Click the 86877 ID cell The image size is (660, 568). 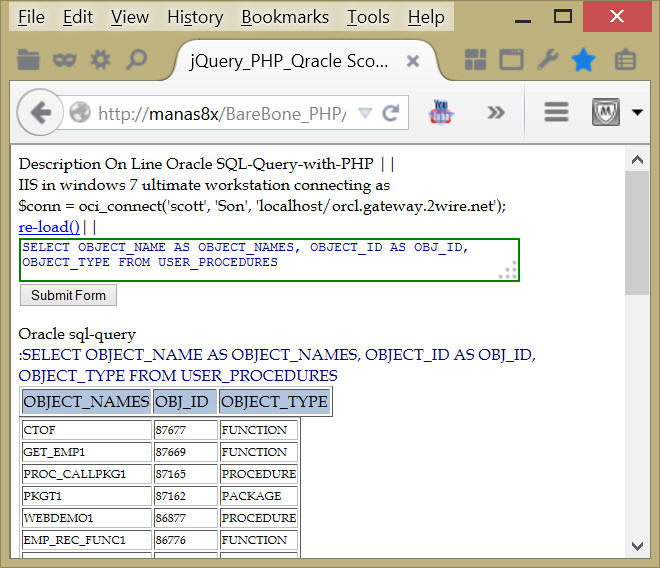(186, 517)
